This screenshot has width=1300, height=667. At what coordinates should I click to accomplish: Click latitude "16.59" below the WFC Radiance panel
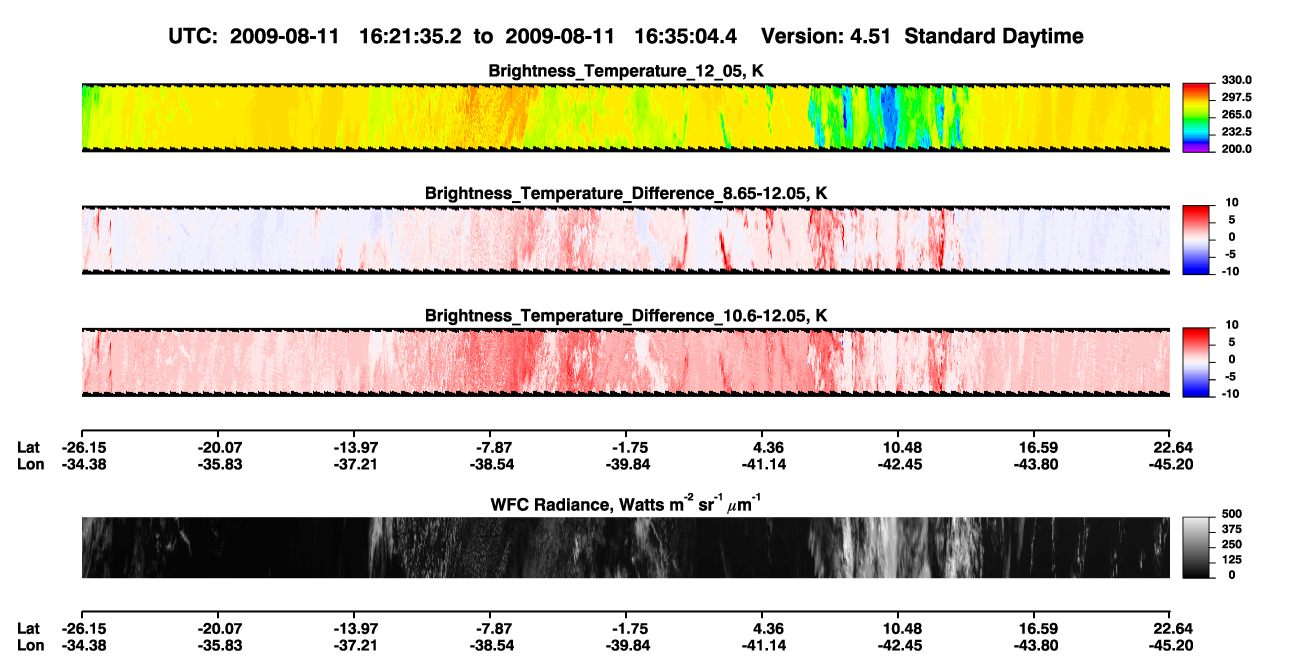click(1037, 628)
